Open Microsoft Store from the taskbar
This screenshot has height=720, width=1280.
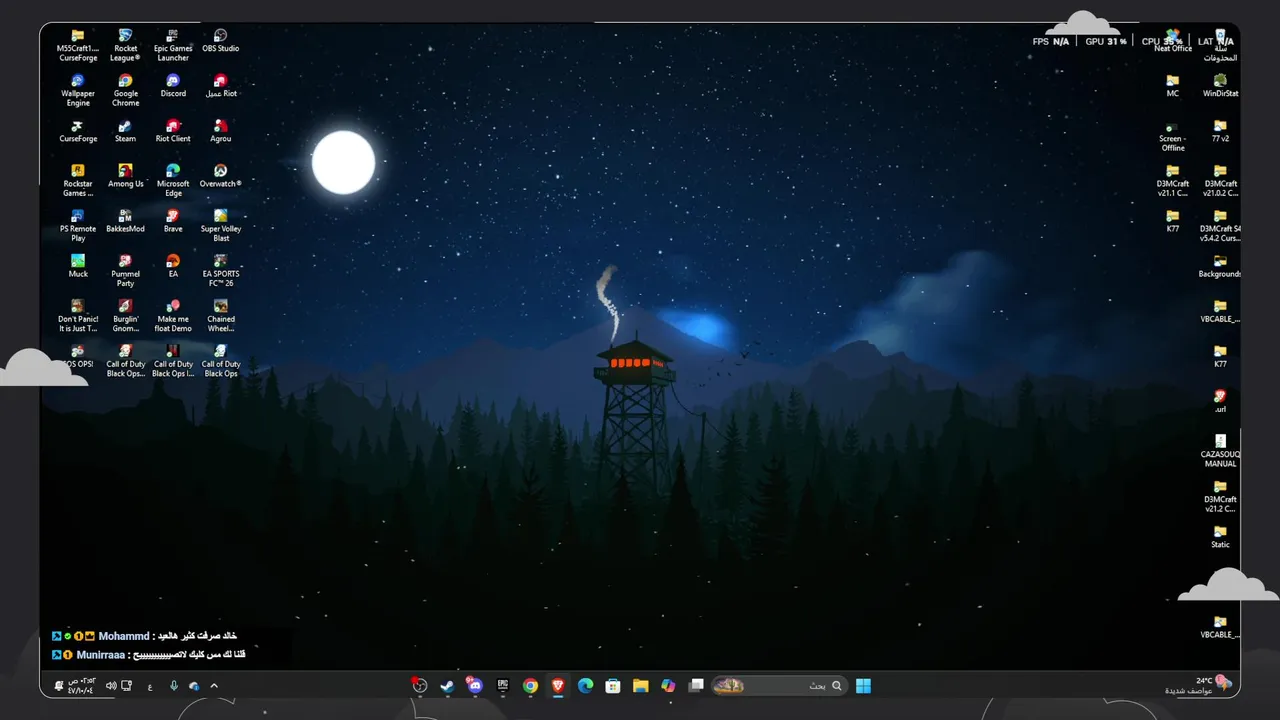tap(613, 685)
